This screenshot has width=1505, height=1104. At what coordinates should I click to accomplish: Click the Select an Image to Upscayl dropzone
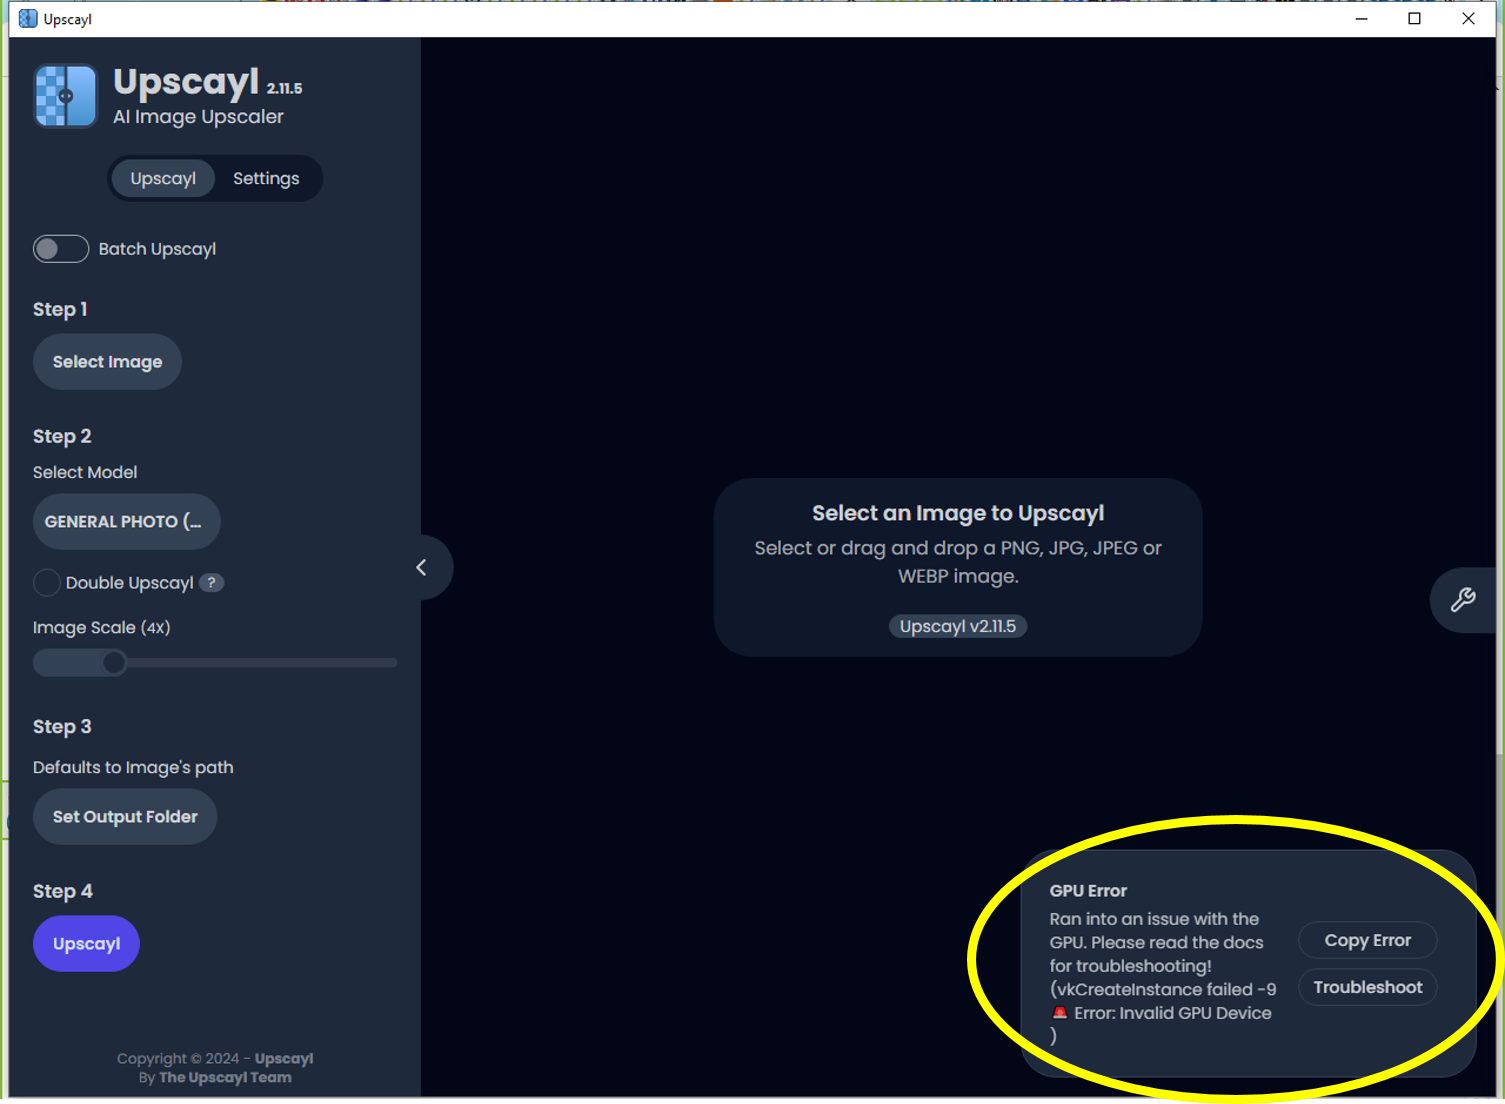(958, 568)
